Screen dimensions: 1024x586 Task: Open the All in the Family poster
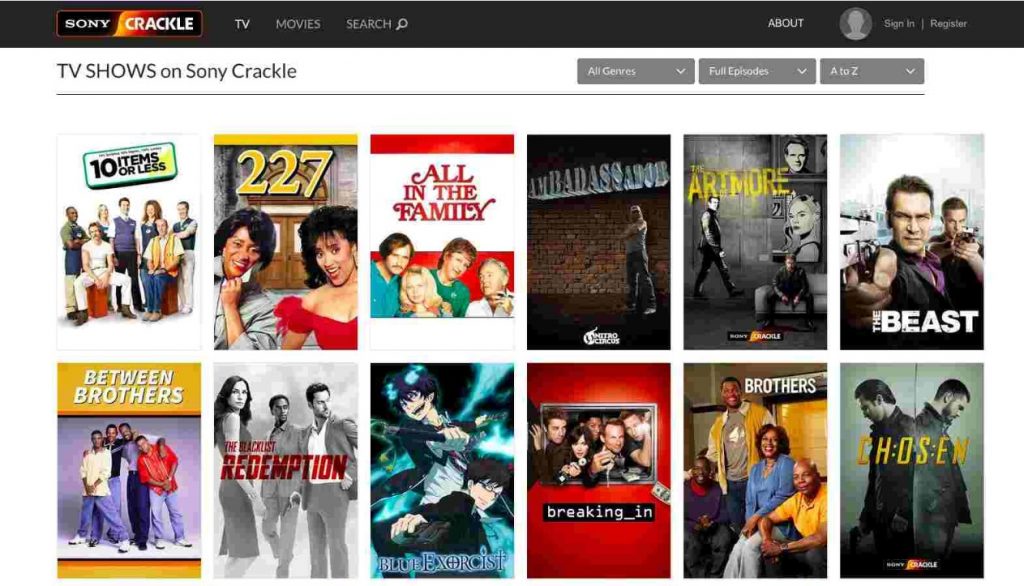point(442,242)
